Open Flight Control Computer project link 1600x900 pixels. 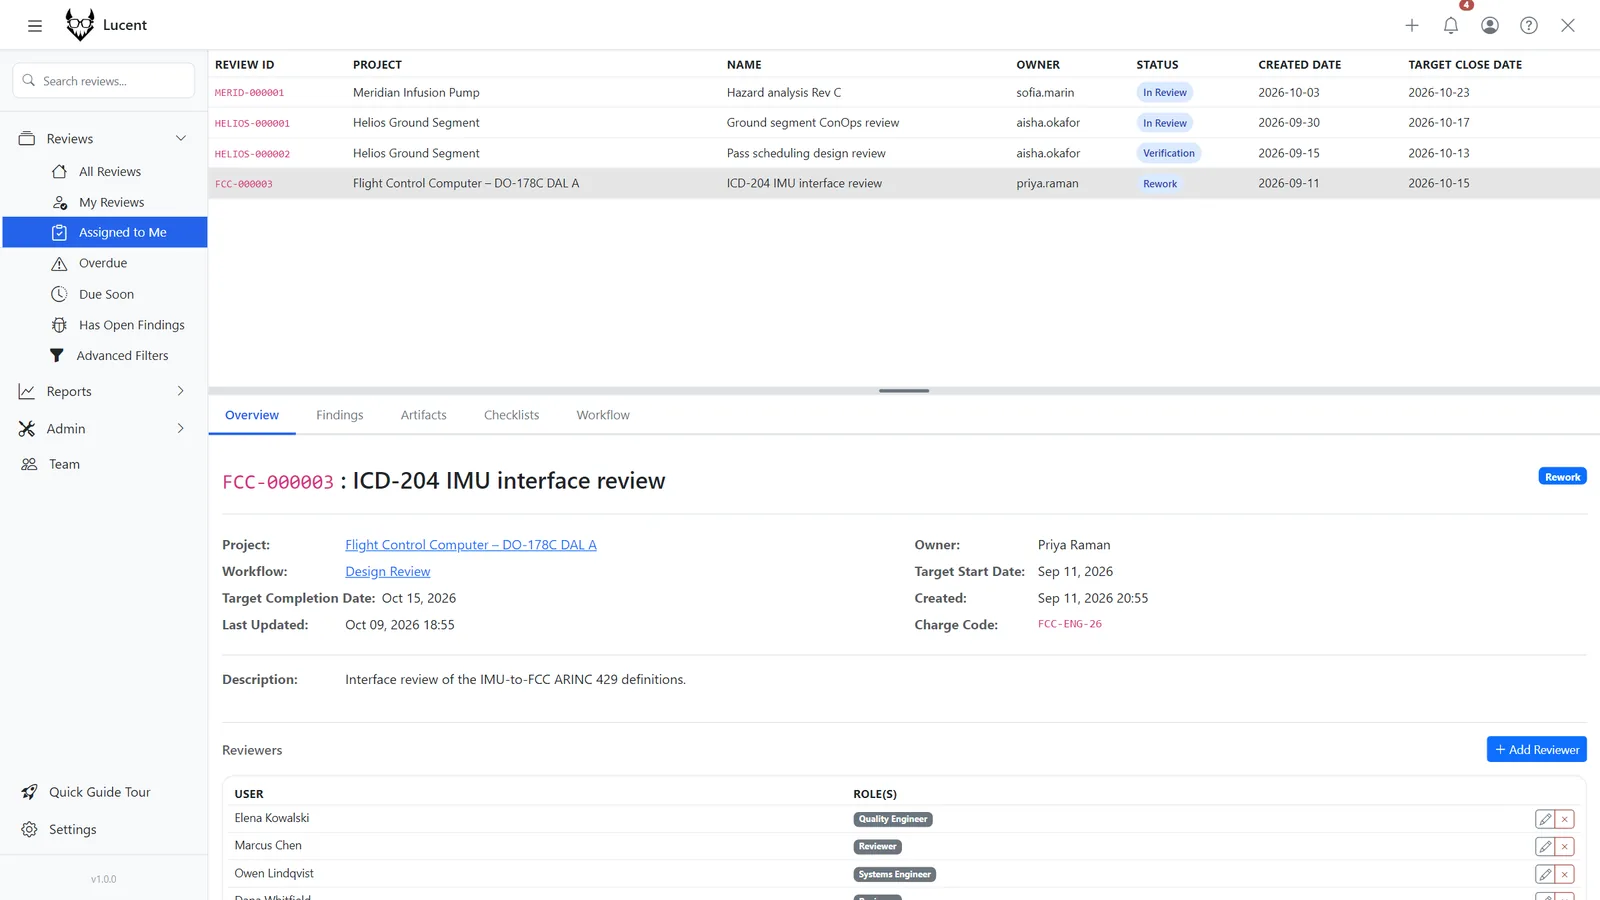coord(471,546)
